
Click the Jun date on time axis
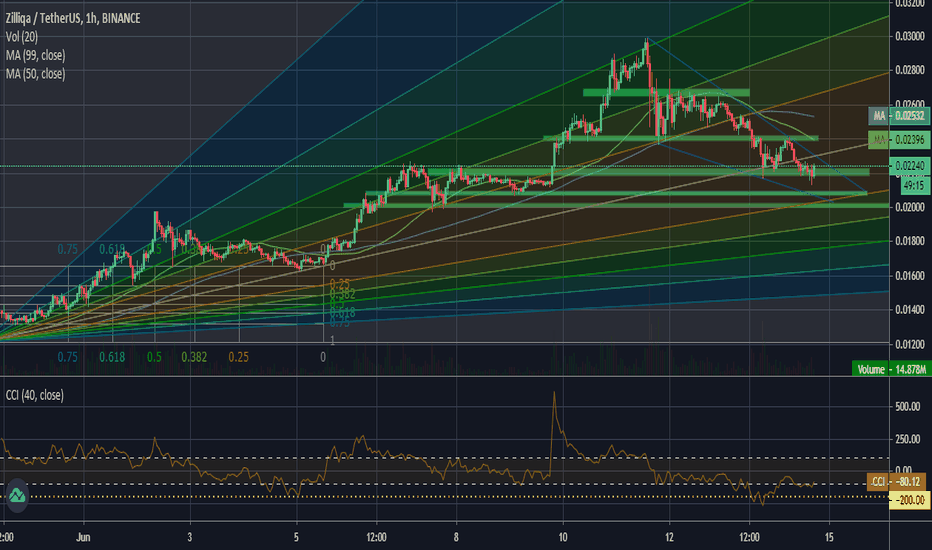point(83,537)
